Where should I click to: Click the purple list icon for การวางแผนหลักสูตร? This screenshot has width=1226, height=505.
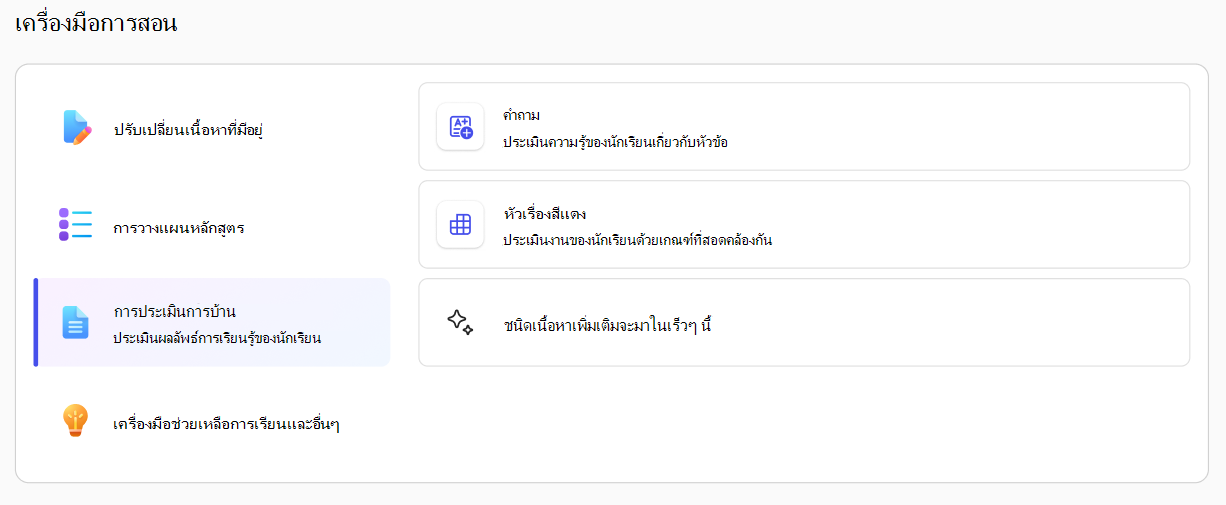click(76, 225)
